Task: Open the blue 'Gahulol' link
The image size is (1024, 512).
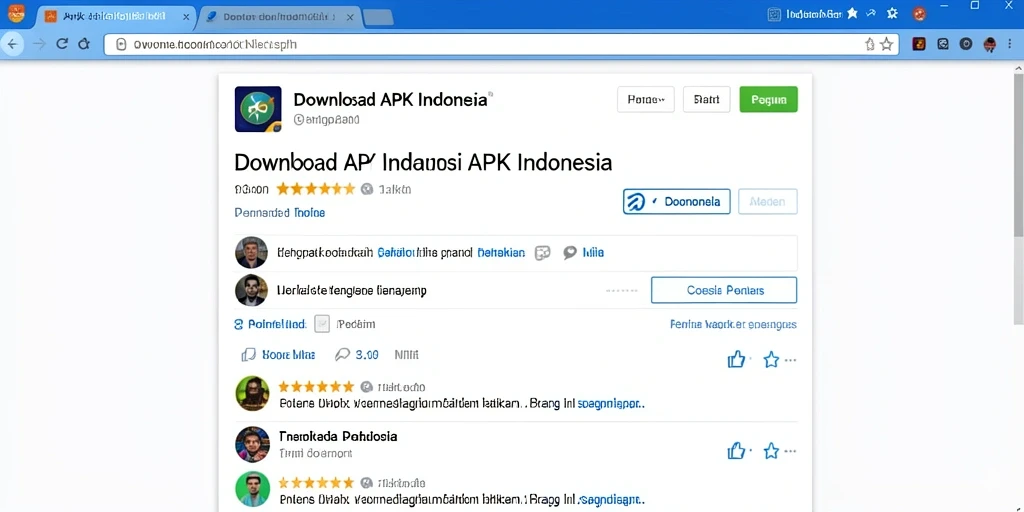Action: tap(396, 252)
